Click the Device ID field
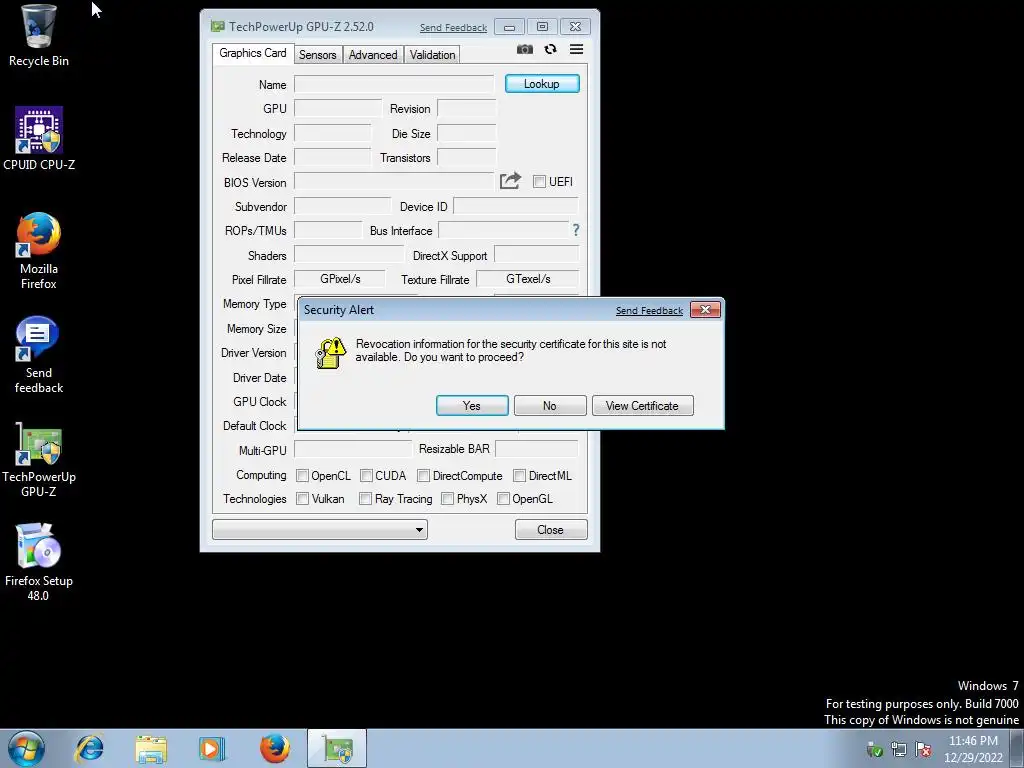The height and width of the screenshot is (768, 1024). [516, 206]
